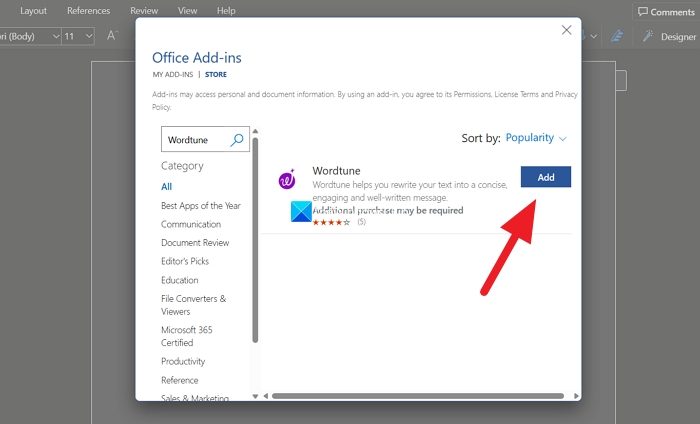Select the Communication category
This screenshot has height=424, width=700.
tap(191, 224)
